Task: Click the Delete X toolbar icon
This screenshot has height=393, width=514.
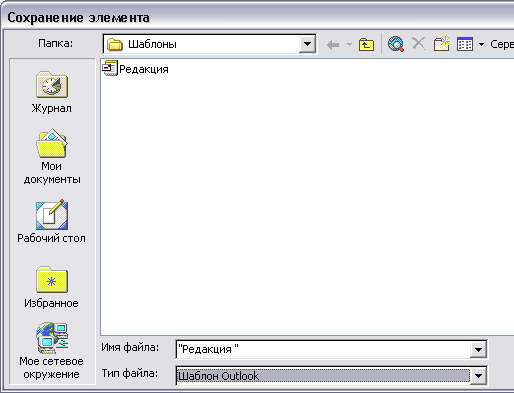Action: [418, 44]
